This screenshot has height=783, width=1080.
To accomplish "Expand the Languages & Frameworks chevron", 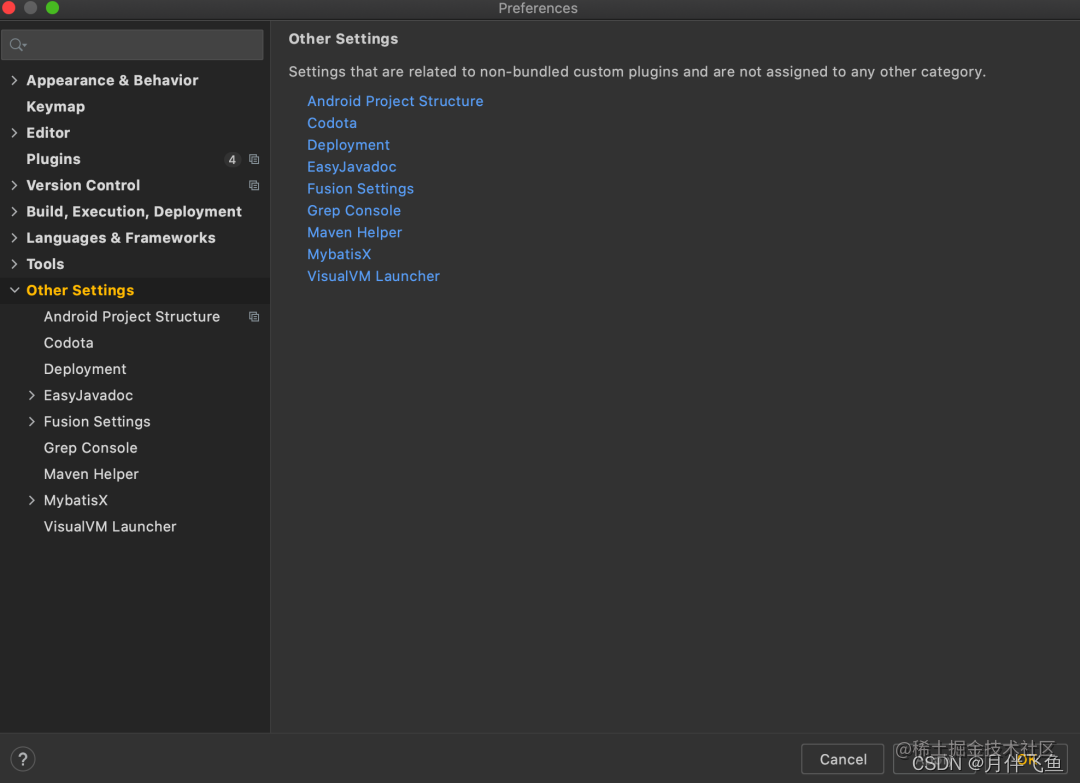I will [14, 238].
